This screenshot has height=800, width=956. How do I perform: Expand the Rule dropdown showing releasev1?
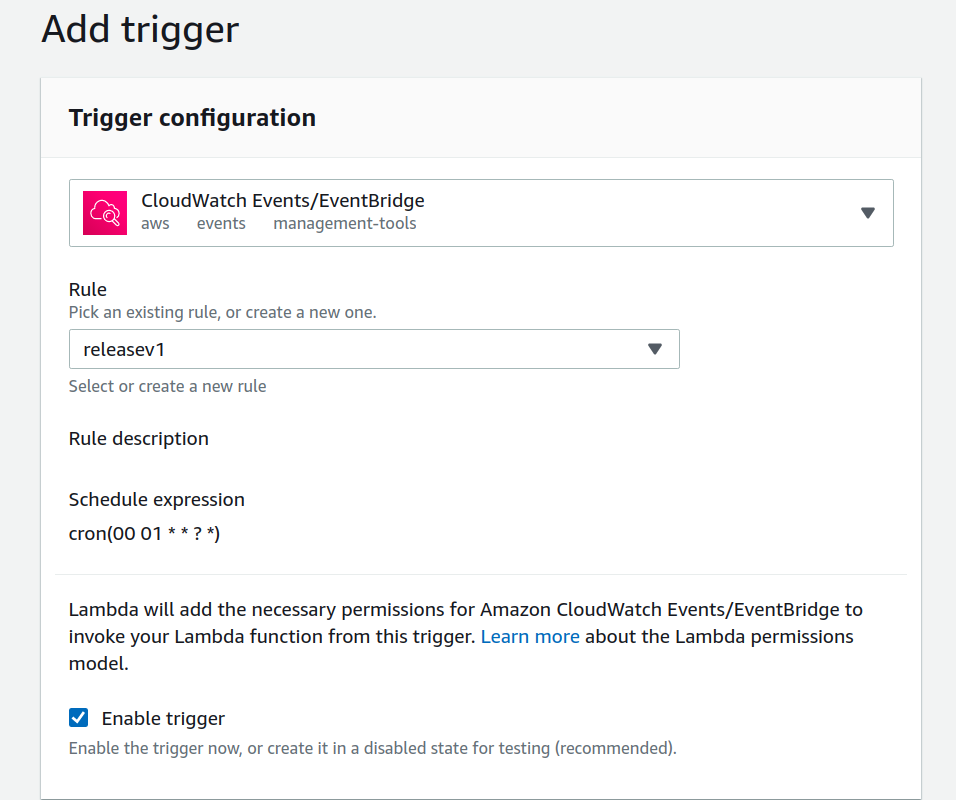click(655, 349)
